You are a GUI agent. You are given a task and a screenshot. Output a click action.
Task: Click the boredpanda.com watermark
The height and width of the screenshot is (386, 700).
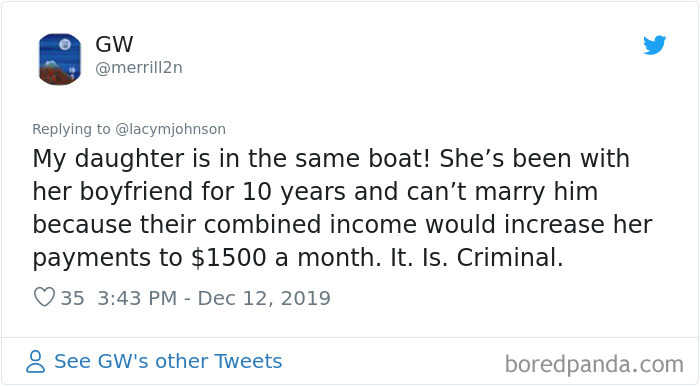pos(594,365)
